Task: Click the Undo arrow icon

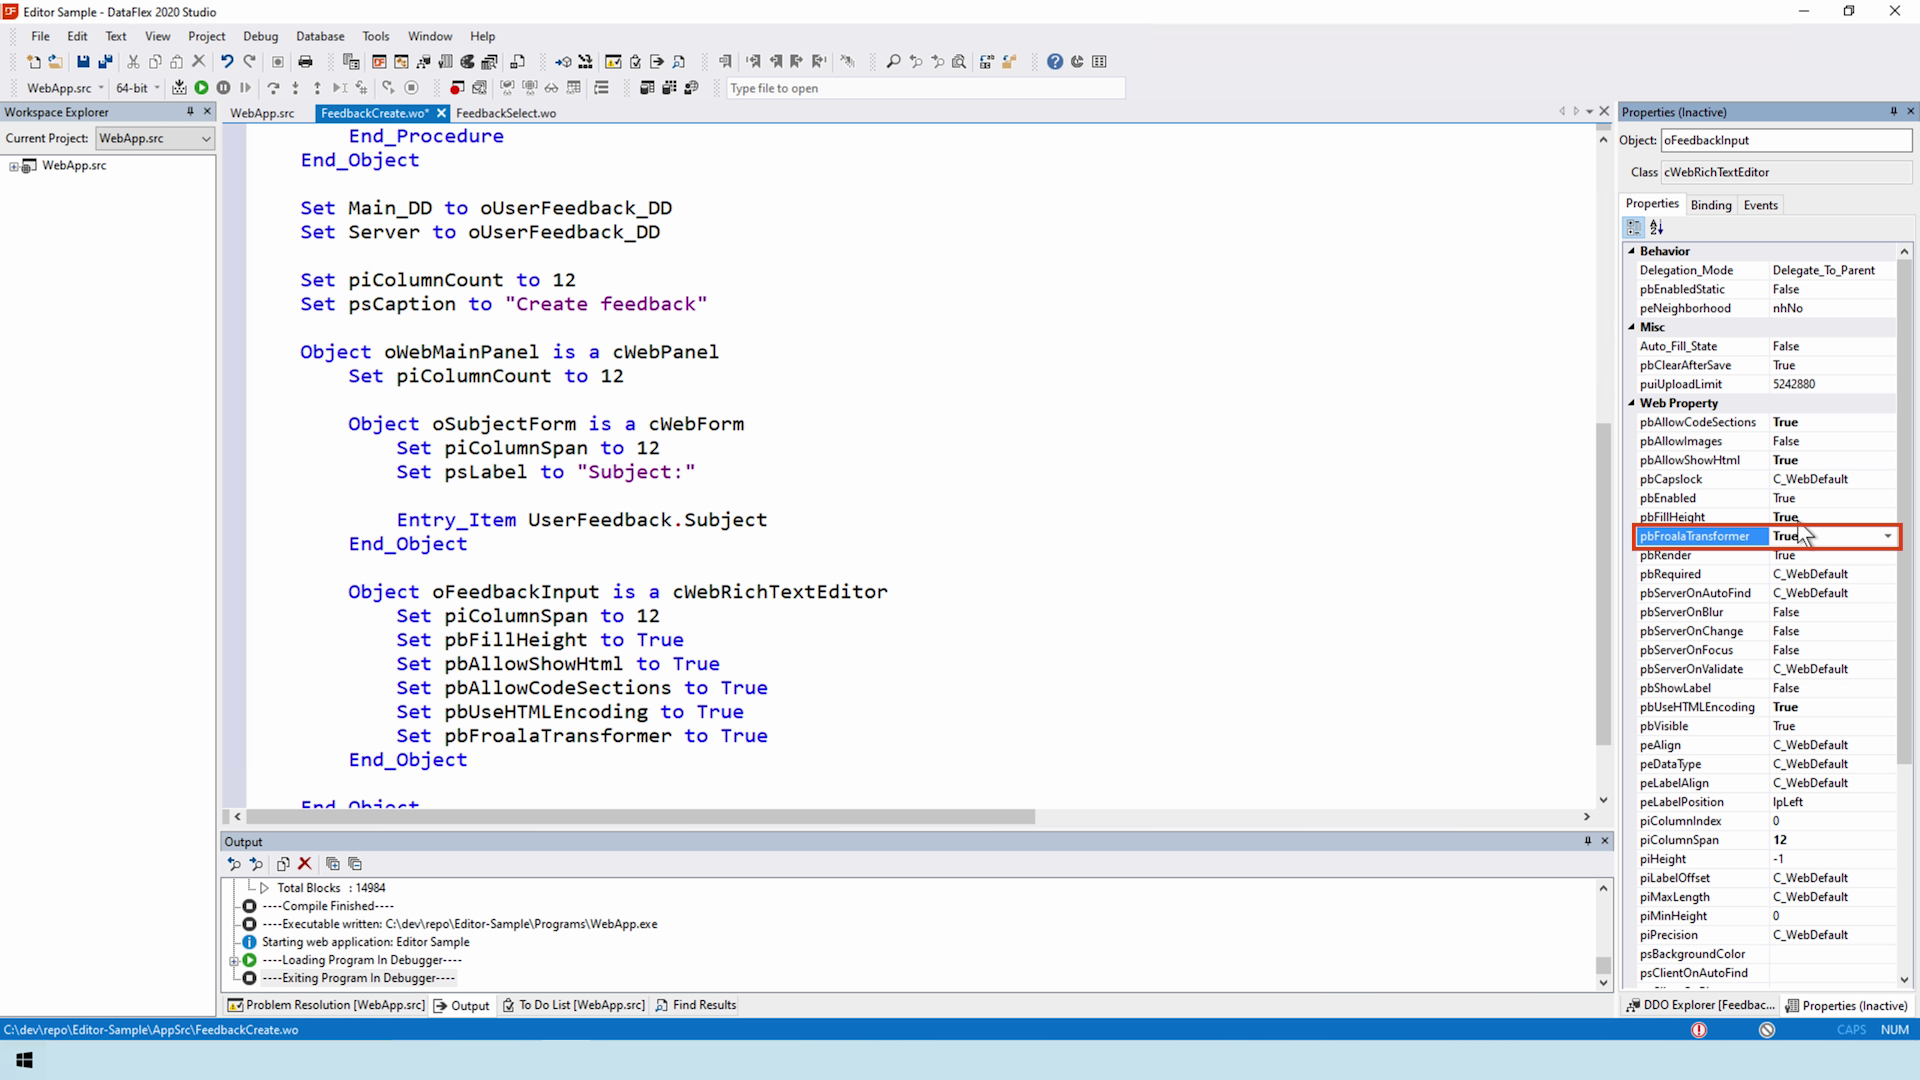Action: (x=227, y=62)
